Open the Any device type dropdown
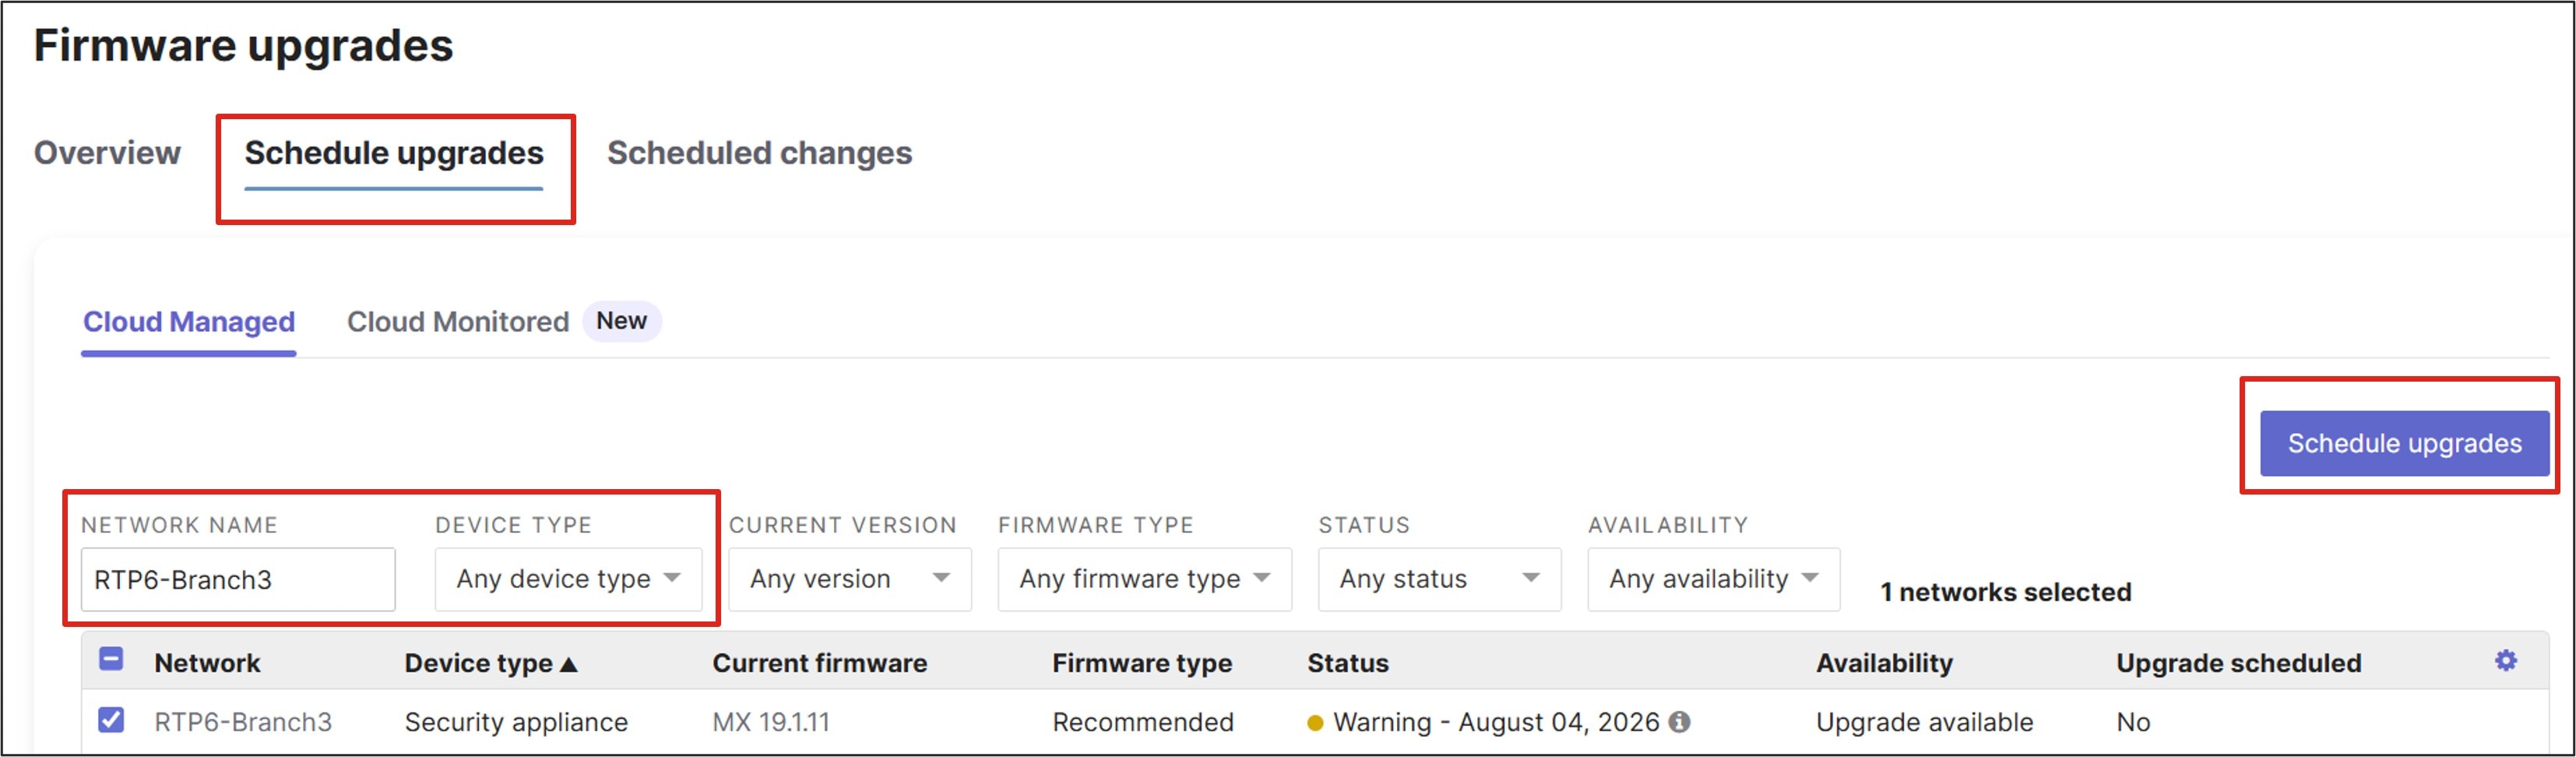 point(568,578)
